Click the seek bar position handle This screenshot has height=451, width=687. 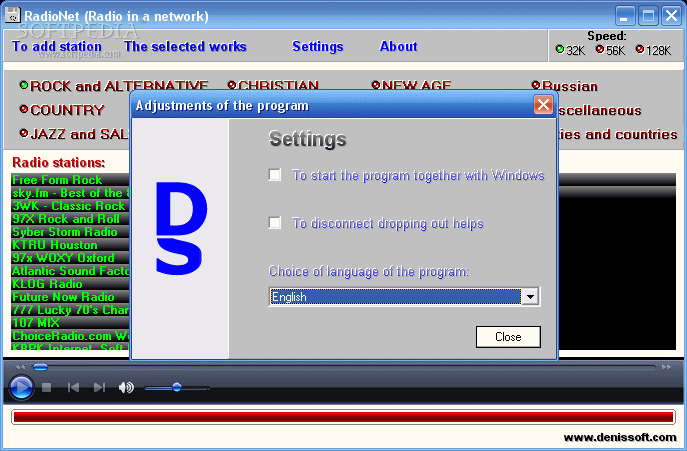40,367
